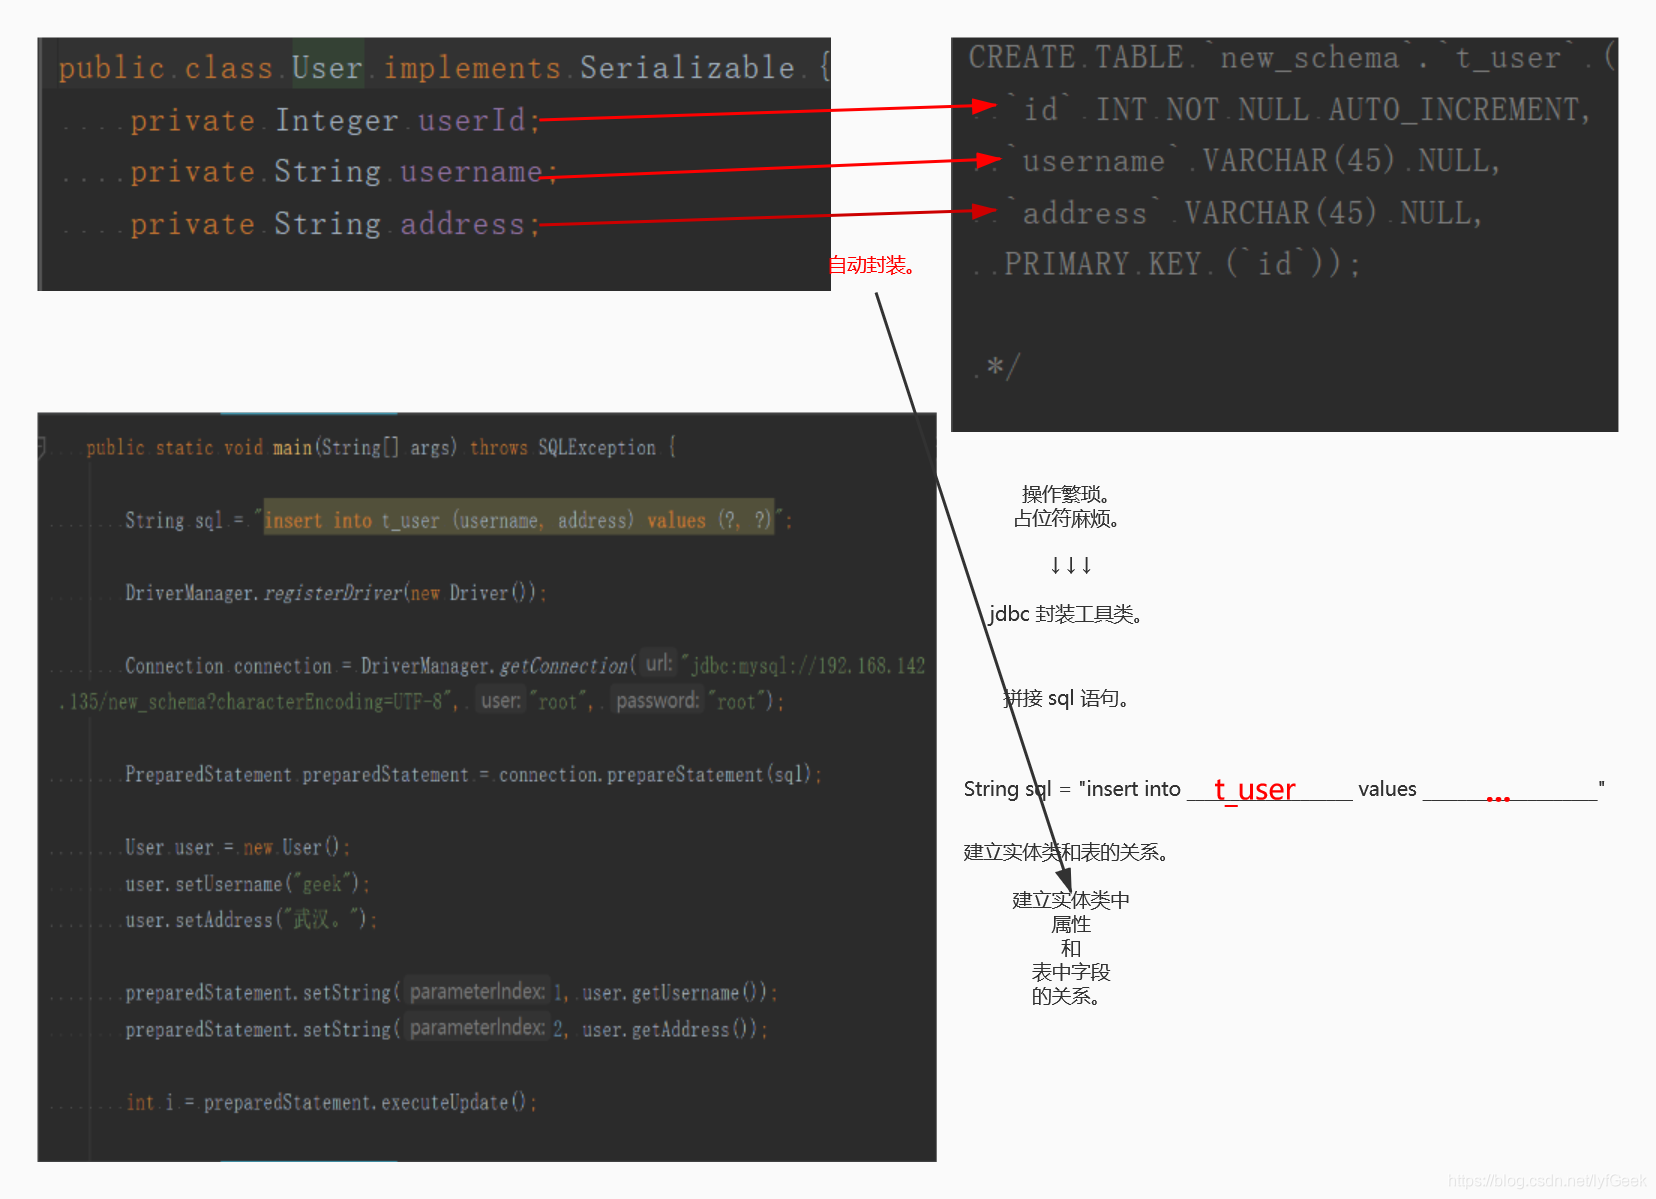
Task: Click the 'PreparedStatement preparedStatement = connection.prepareStatement(sql)' line
Action: 473,775
